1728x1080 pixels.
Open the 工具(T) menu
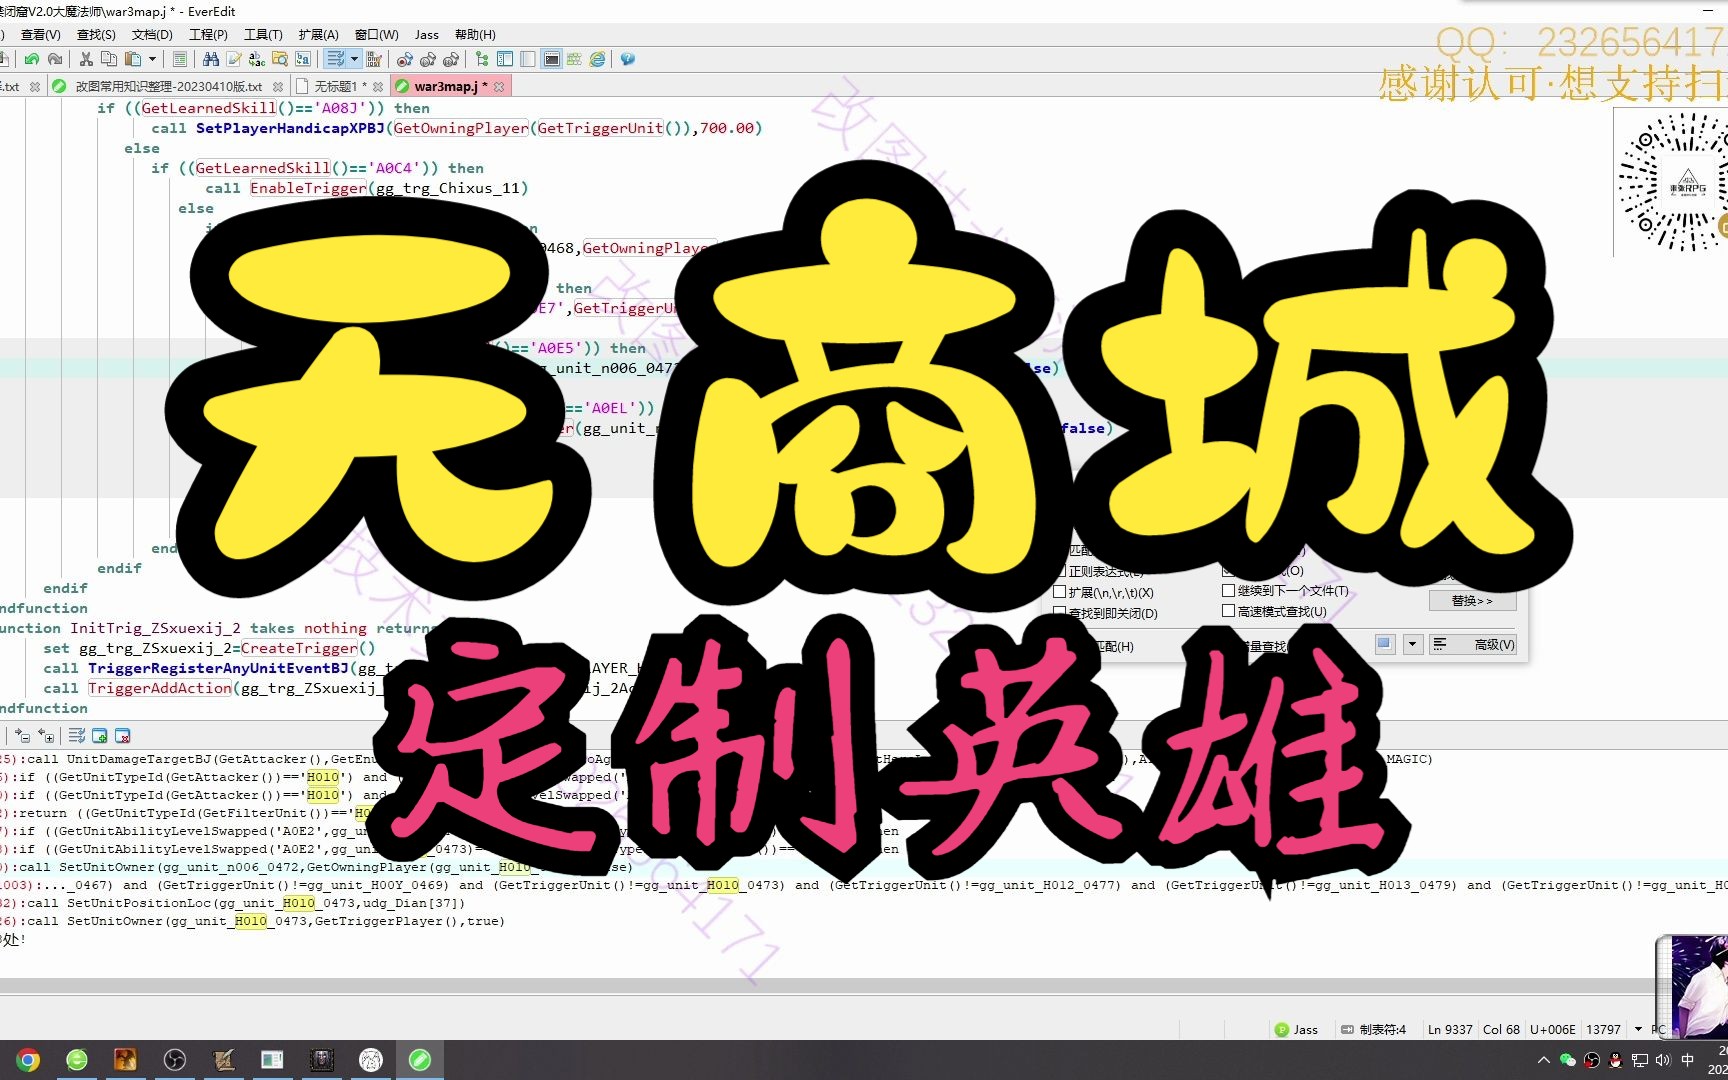263,35
